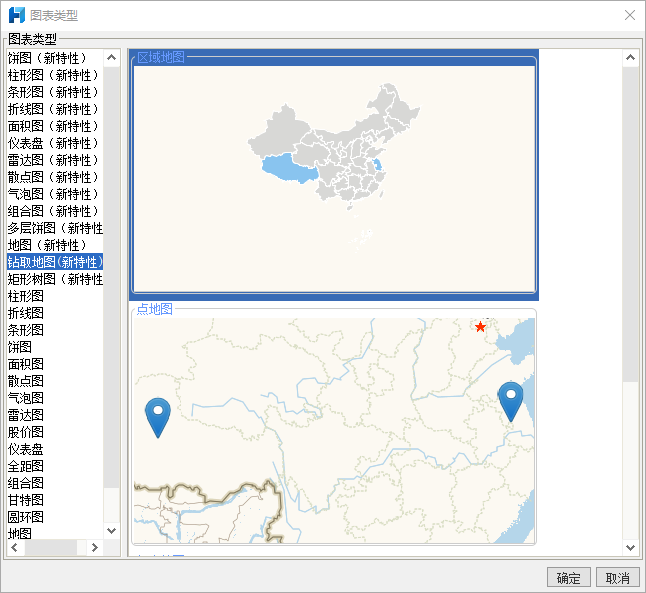646x593 pixels.
Task: Click list horizontal scroll right arrow
Action: coord(95,547)
